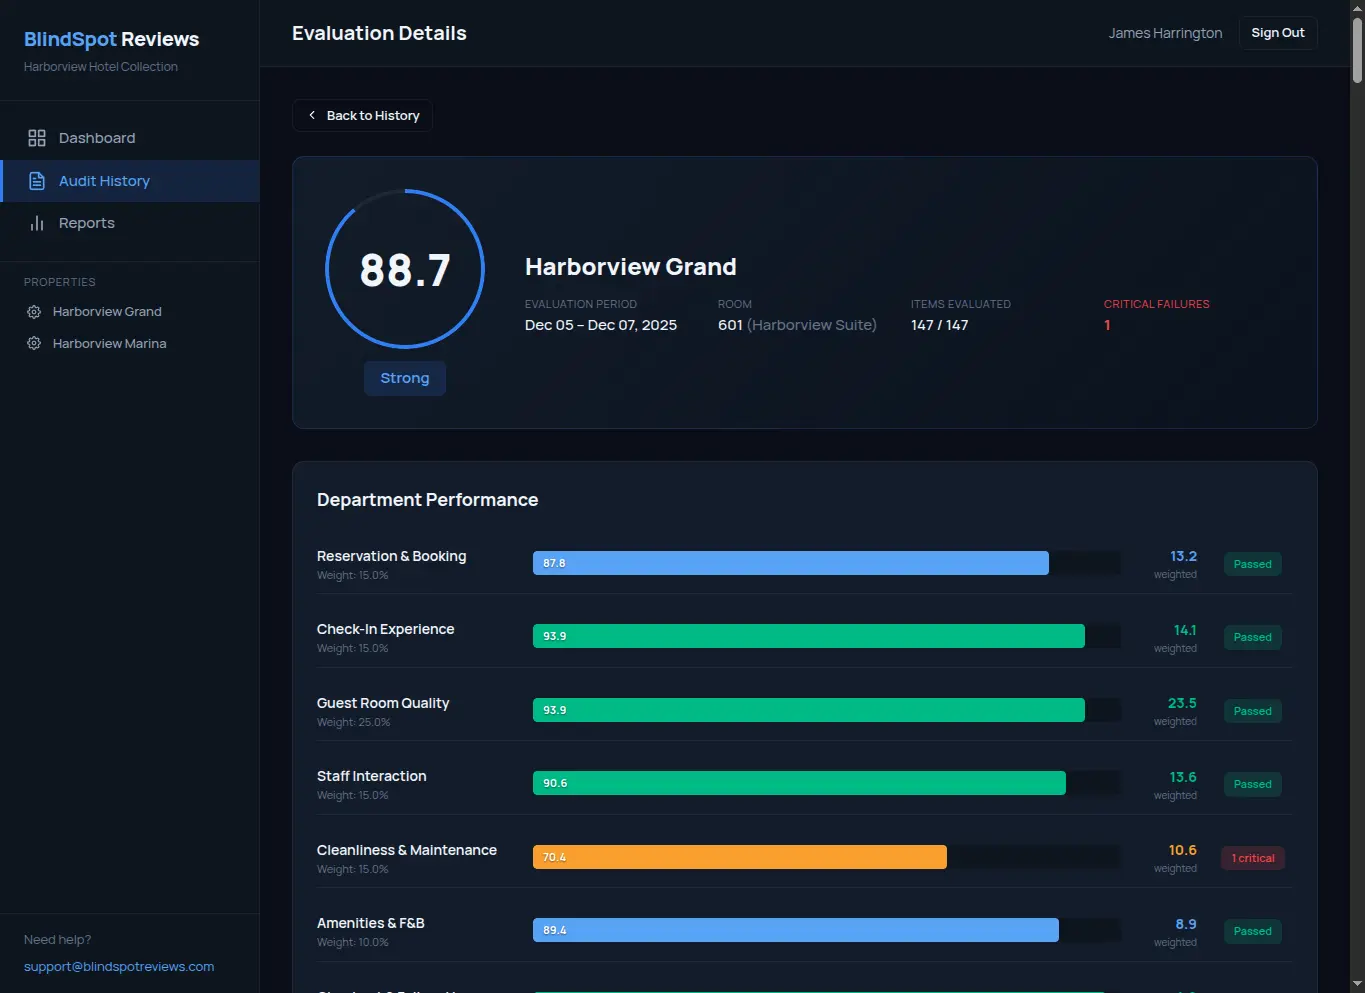Click the Sign Out button
The image size is (1365, 993).
click(x=1277, y=32)
